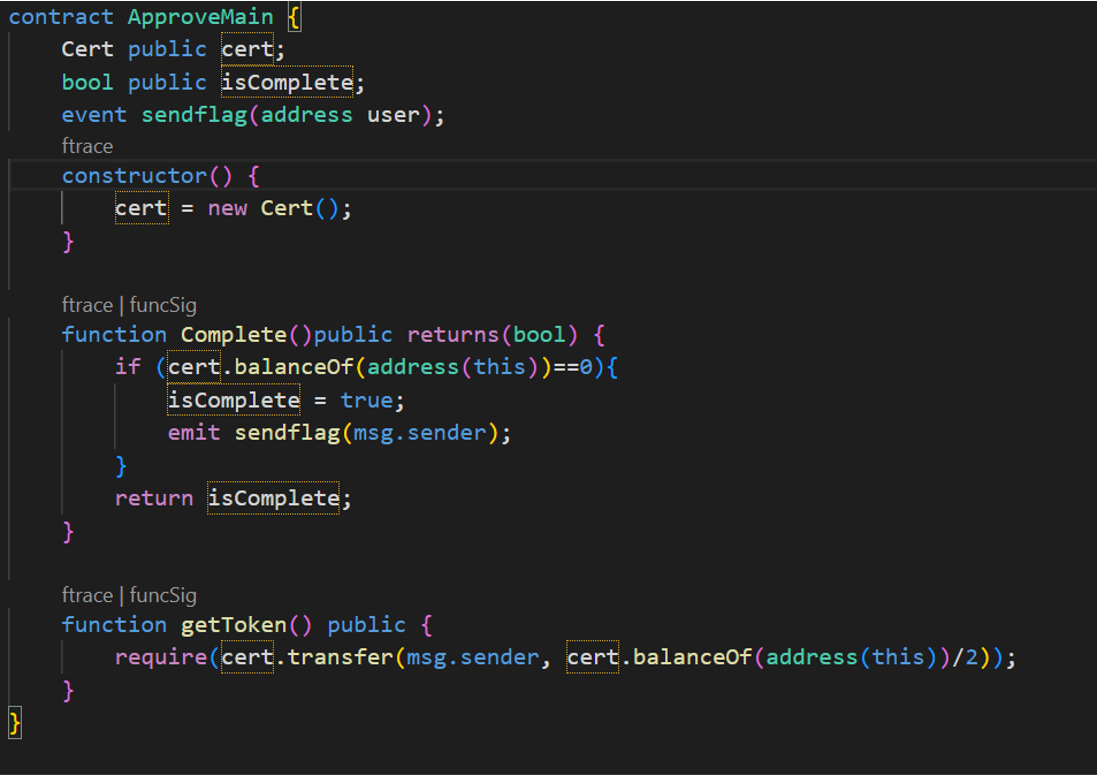Place cursor on contract name ApproveMain

(x=200, y=17)
